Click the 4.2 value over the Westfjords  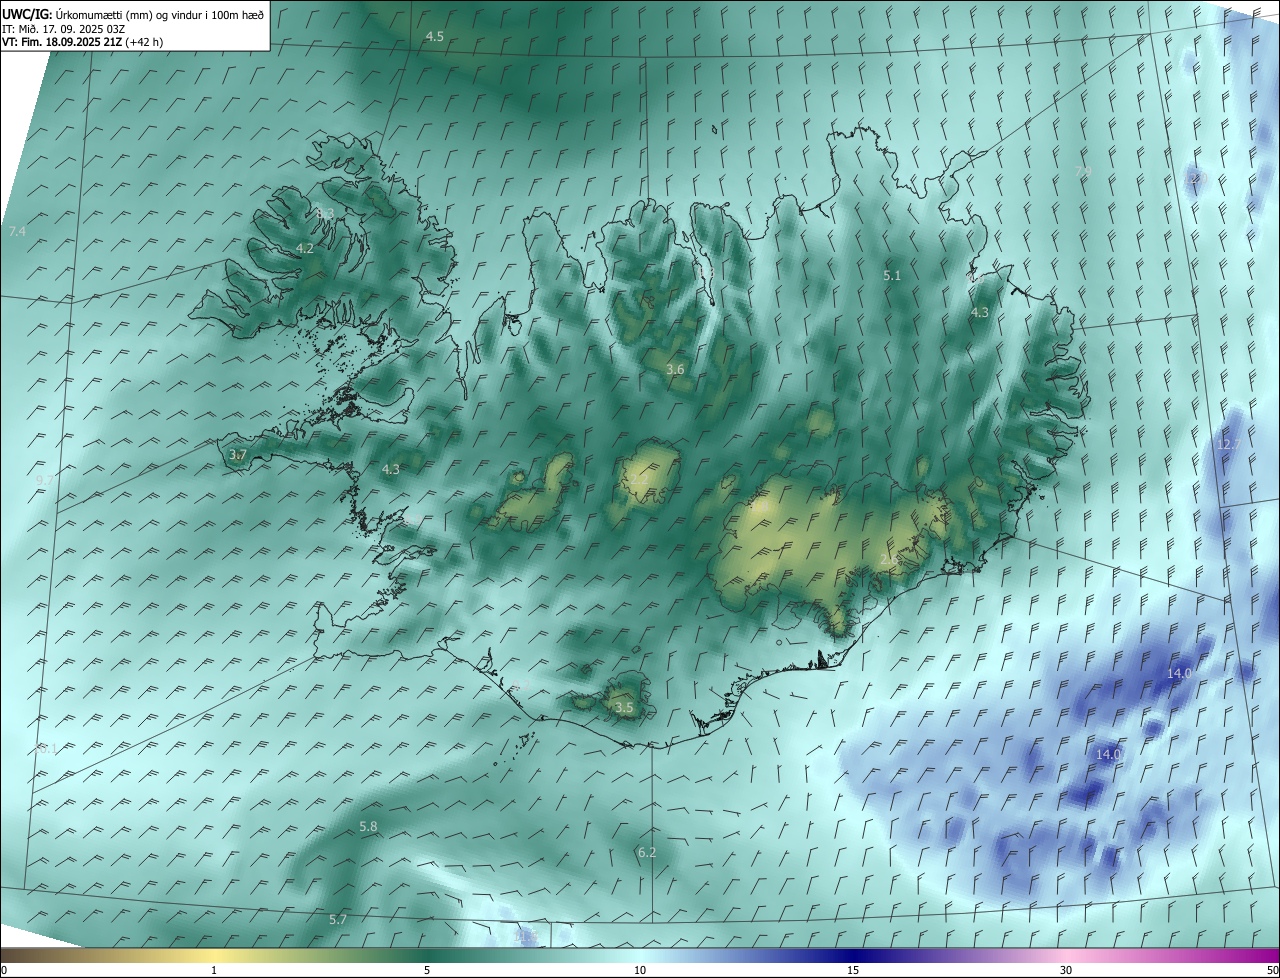(305, 248)
